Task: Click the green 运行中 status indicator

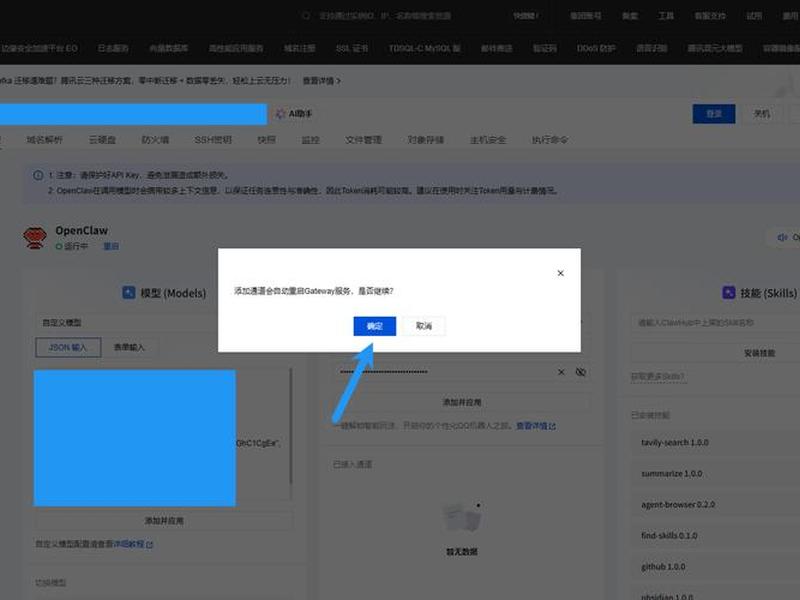Action: (71, 246)
